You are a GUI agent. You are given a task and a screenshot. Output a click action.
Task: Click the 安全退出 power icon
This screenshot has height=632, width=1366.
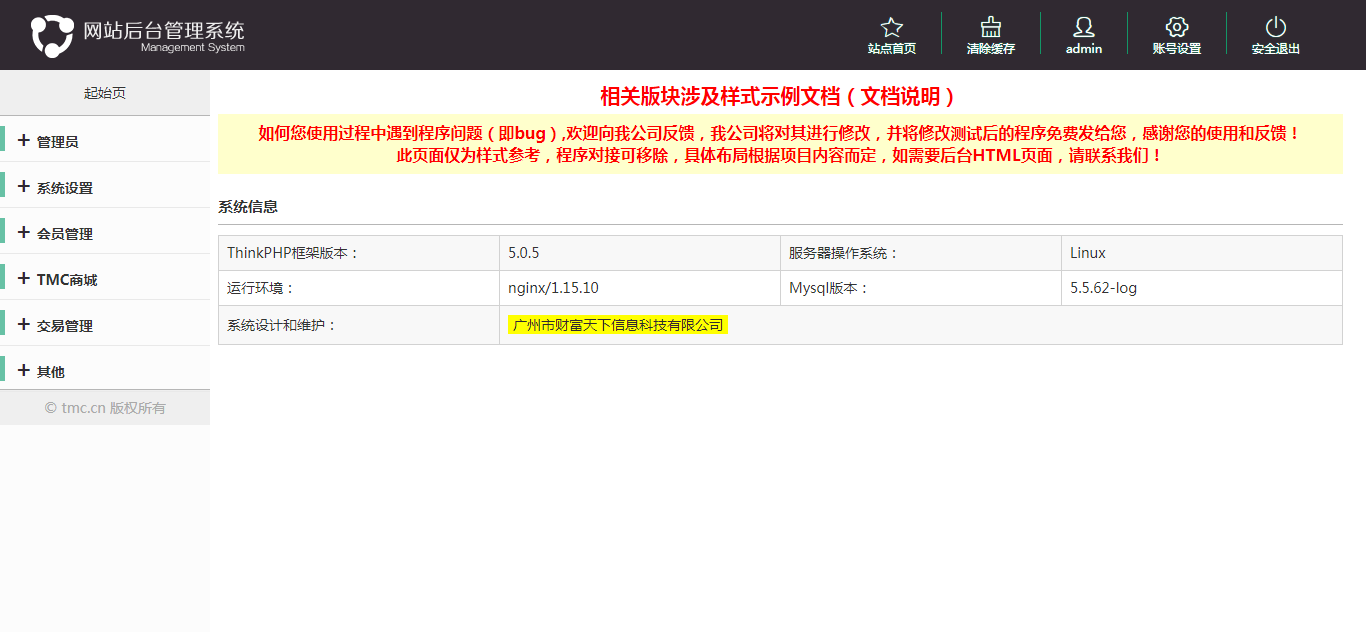(x=1274, y=28)
